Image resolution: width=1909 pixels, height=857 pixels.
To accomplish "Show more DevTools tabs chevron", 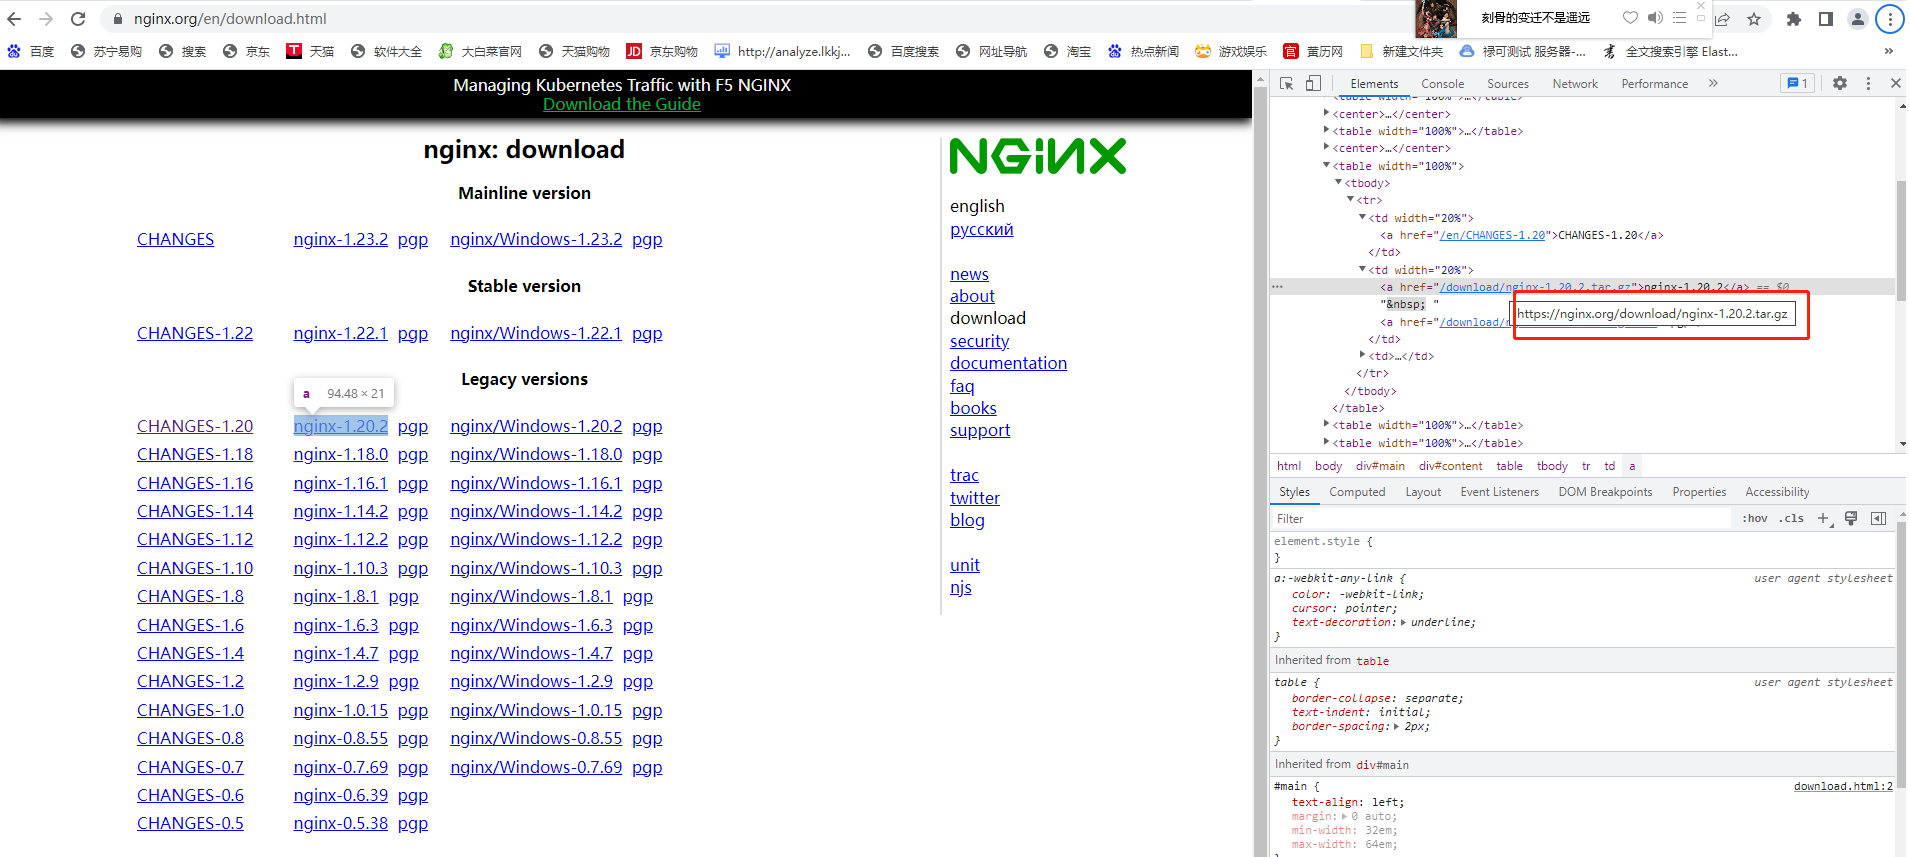I will pyautogui.click(x=1714, y=84).
